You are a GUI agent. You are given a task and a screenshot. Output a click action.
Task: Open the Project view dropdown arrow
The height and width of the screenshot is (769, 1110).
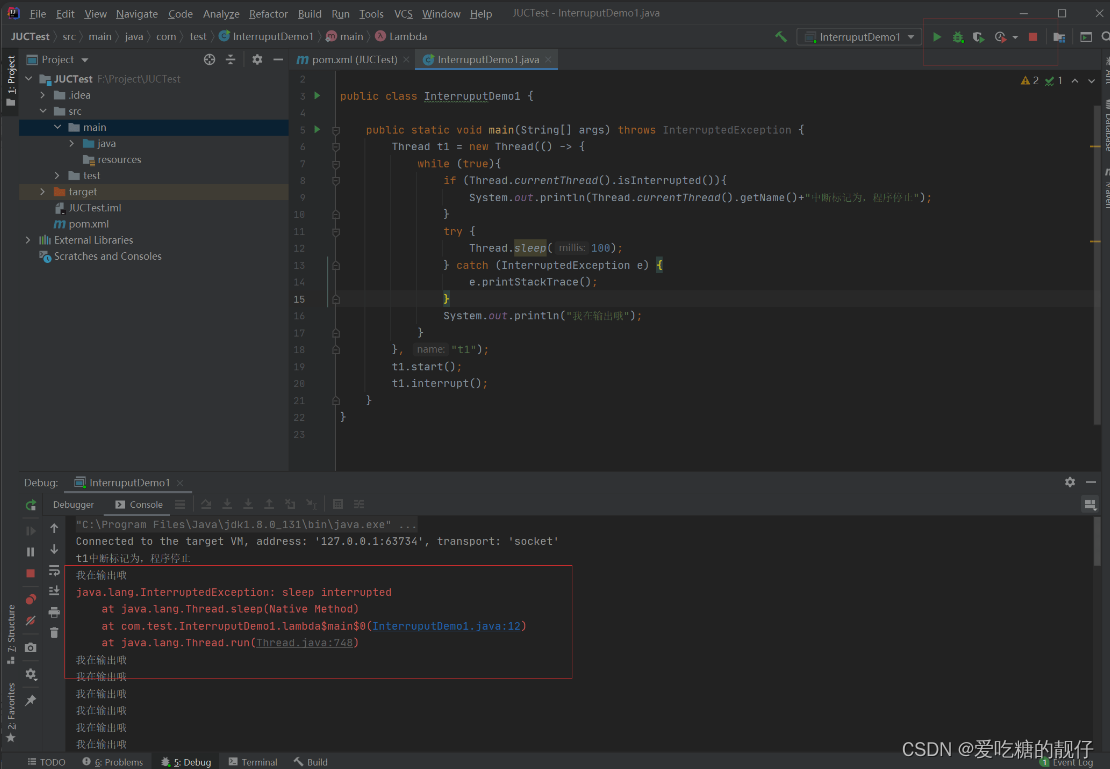(x=85, y=60)
